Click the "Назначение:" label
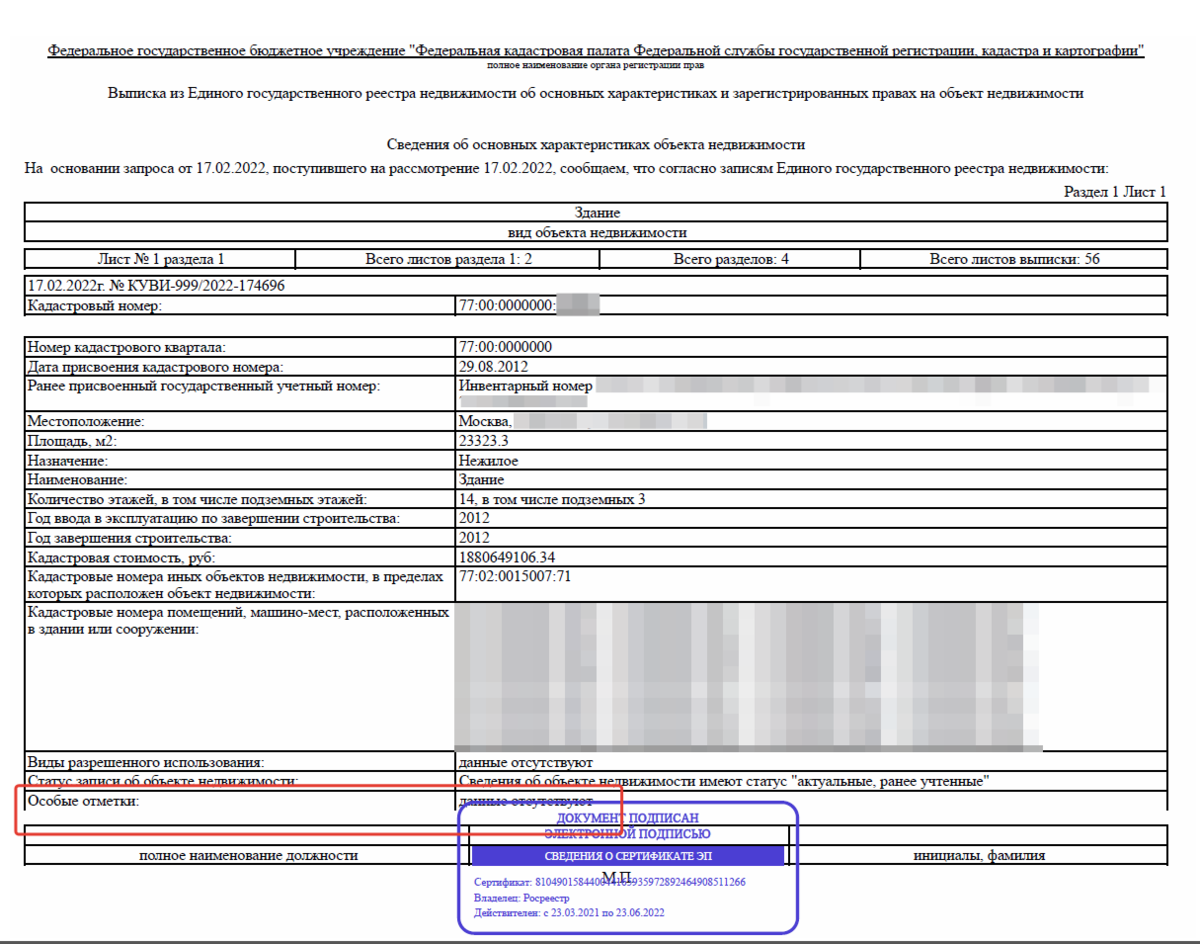The height and width of the screenshot is (944, 1200). coord(68,461)
